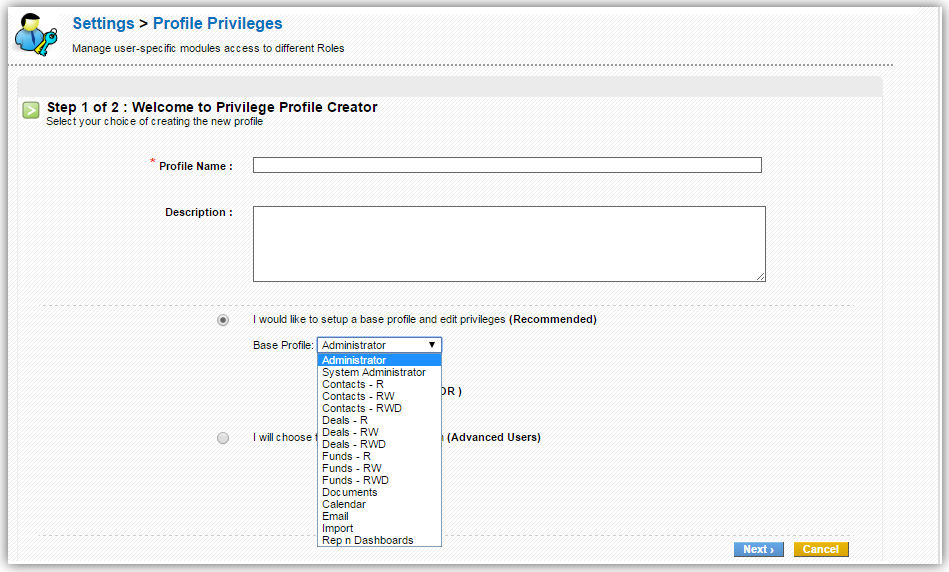Viewport: 949px width, 572px height.
Task: Pick Deals - RW from dropdown
Action: pyautogui.click(x=350, y=432)
